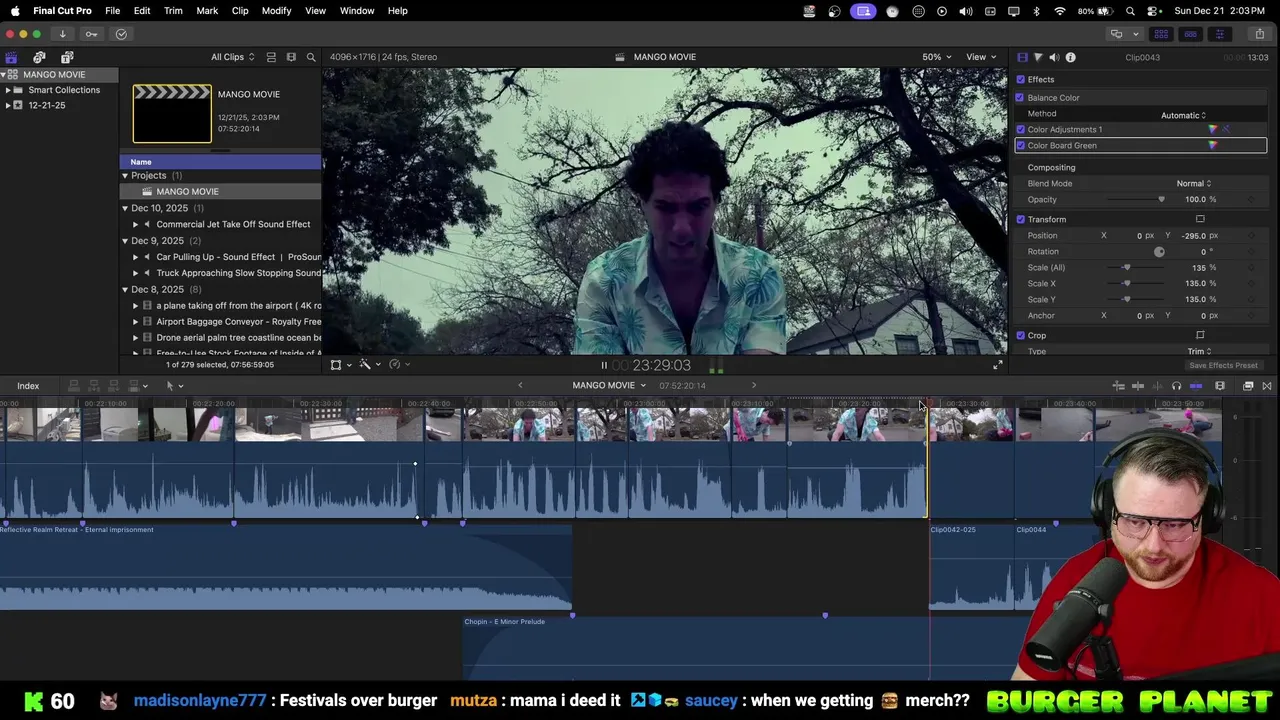Open the Trim menu
The width and height of the screenshot is (1280, 720).
click(173, 11)
